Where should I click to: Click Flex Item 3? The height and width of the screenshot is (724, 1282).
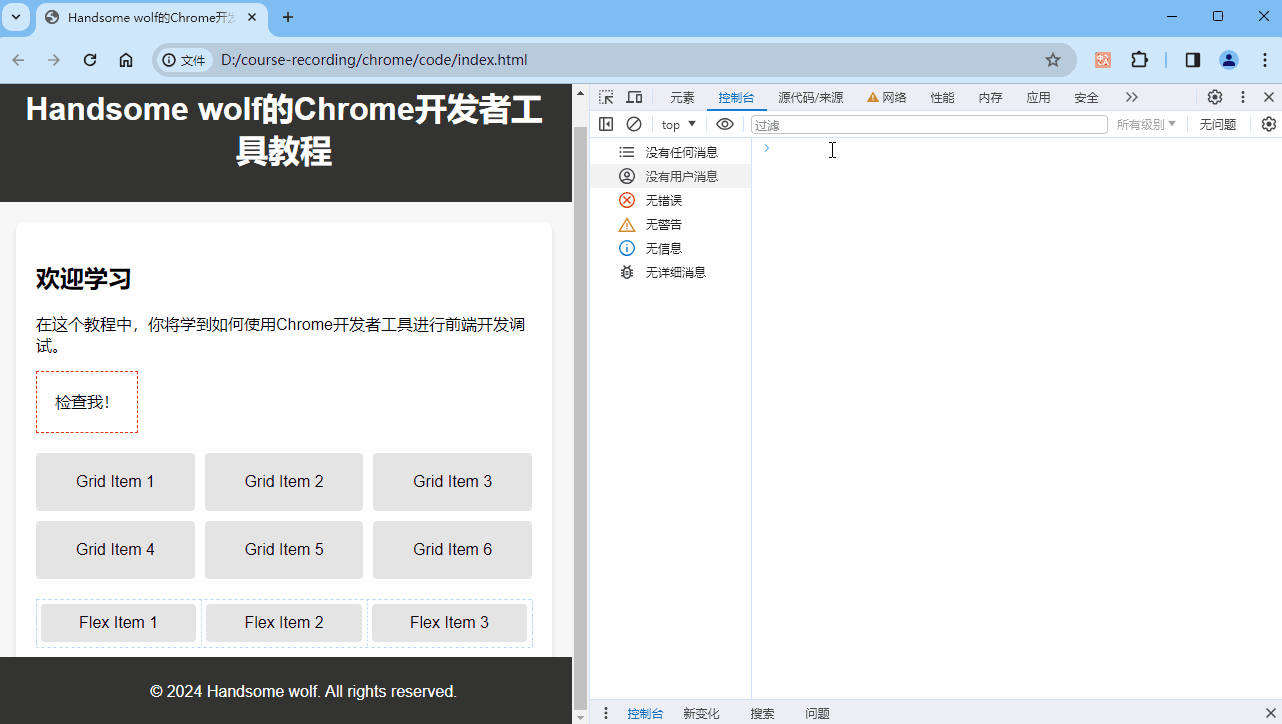tap(449, 623)
